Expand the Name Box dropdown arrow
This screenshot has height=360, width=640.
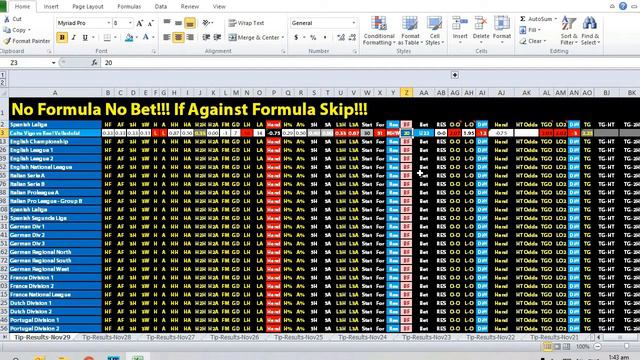coord(53,62)
